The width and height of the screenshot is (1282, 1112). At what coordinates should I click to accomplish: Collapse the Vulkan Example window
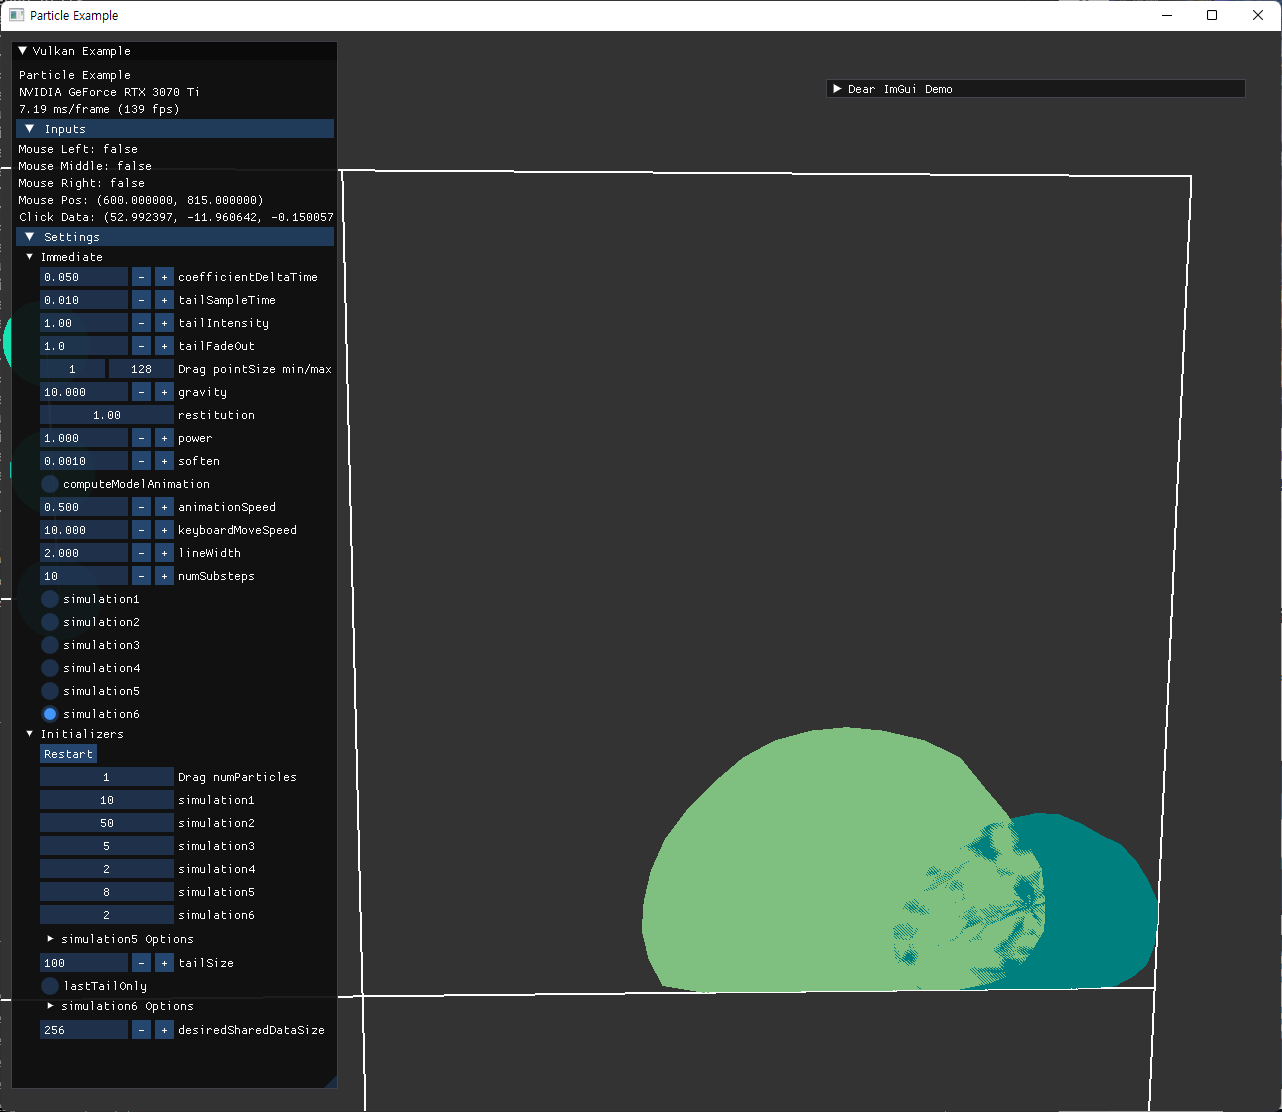[23, 51]
